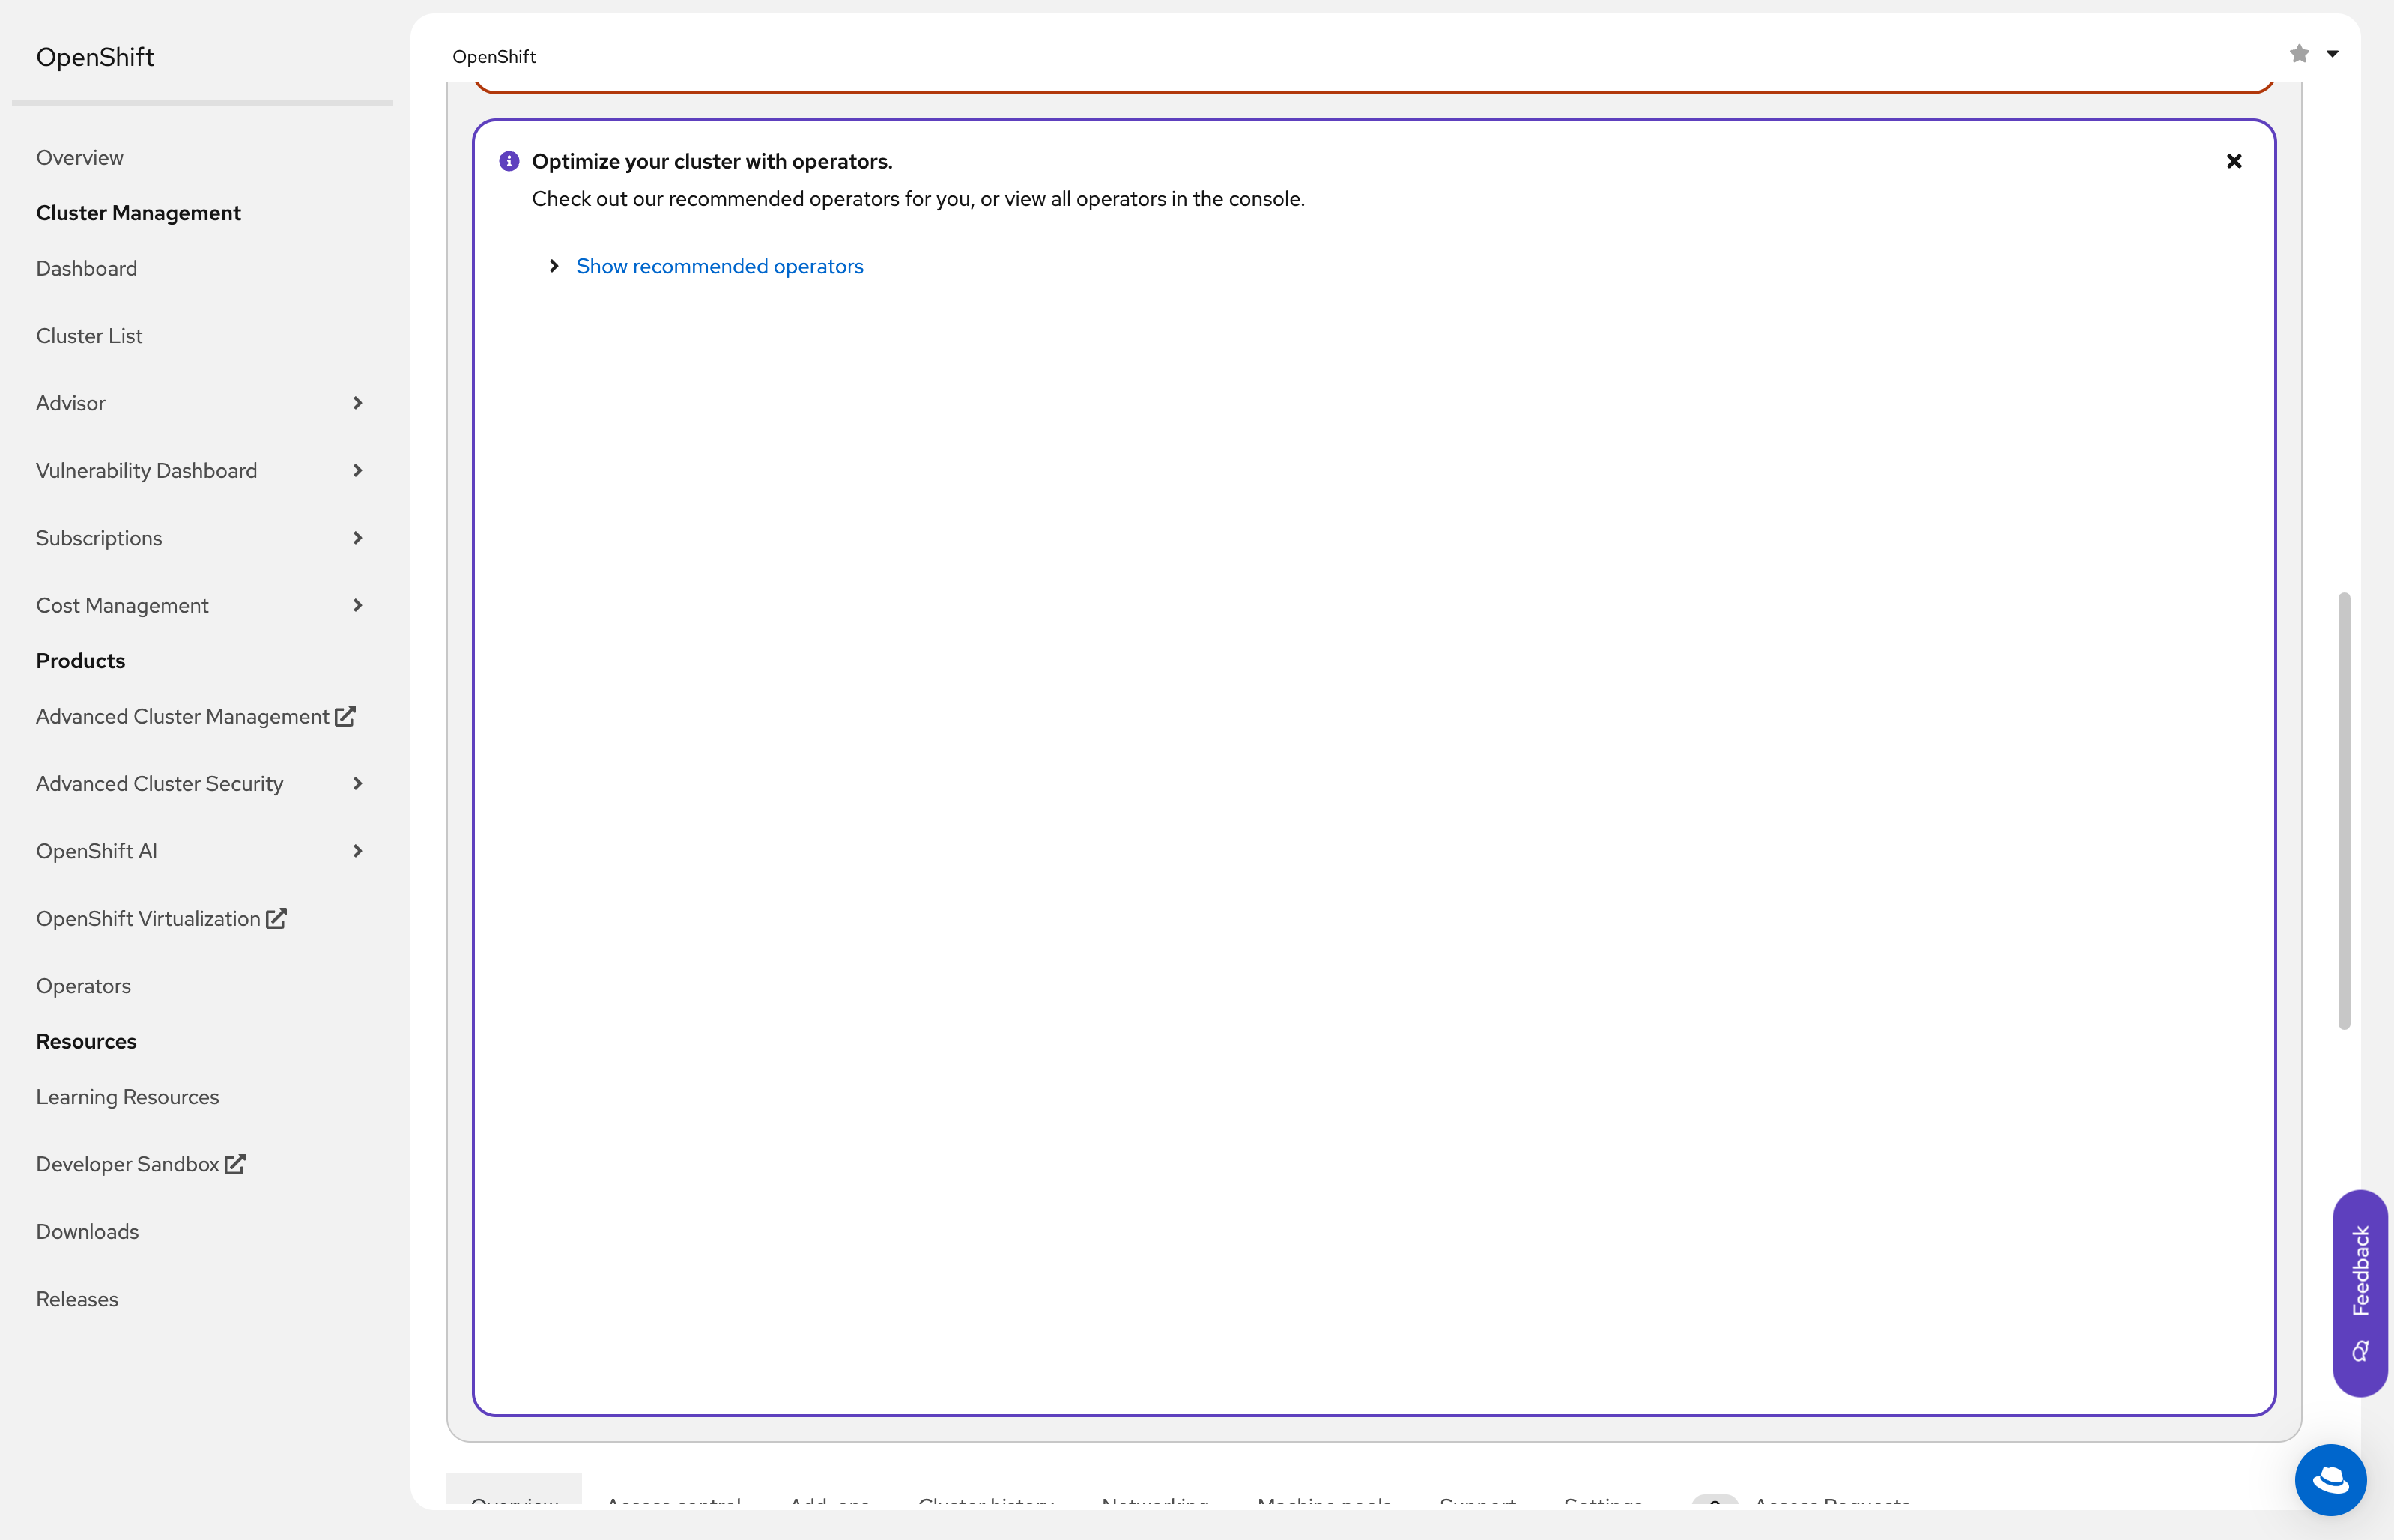Open the Downloads navigation item
This screenshot has height=1540, width=2394.
87,1232
